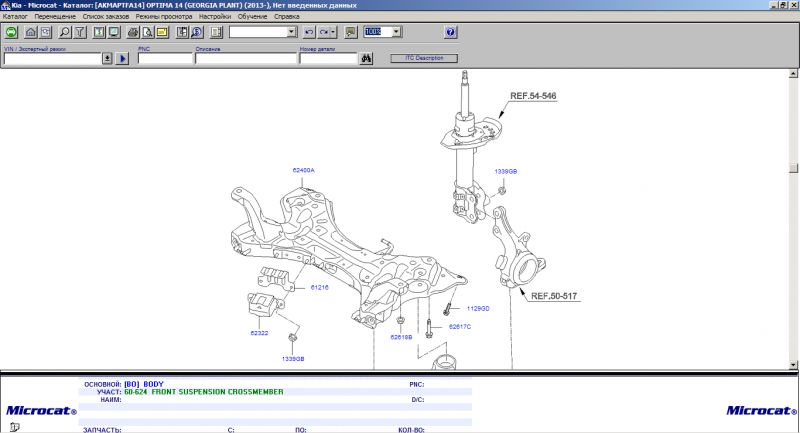This screenshot has height=433, width=800.
Task: Click the VIN / Экспертный режим input field
Action: point(53,59)
